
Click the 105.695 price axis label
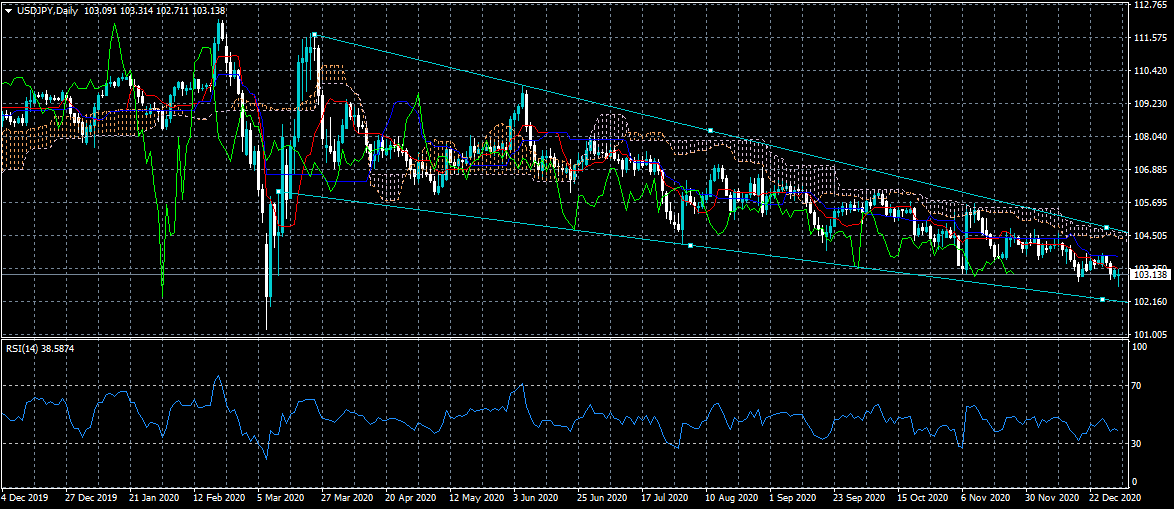click(1151, 202)
